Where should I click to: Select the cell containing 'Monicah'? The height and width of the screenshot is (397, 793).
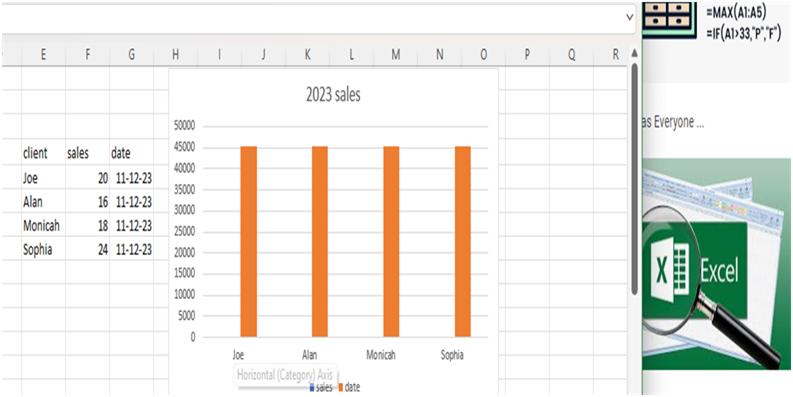coord(43,225)
